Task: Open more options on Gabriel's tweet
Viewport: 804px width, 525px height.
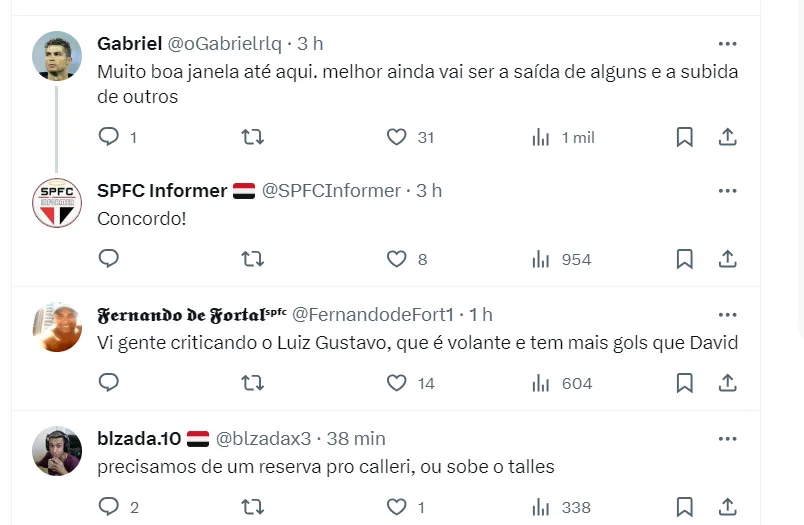Action: pos(728,44)
